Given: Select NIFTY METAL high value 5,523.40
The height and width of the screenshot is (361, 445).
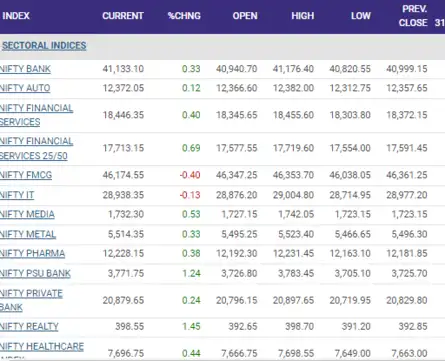Looking at the screenshot, I should point(296,234).
